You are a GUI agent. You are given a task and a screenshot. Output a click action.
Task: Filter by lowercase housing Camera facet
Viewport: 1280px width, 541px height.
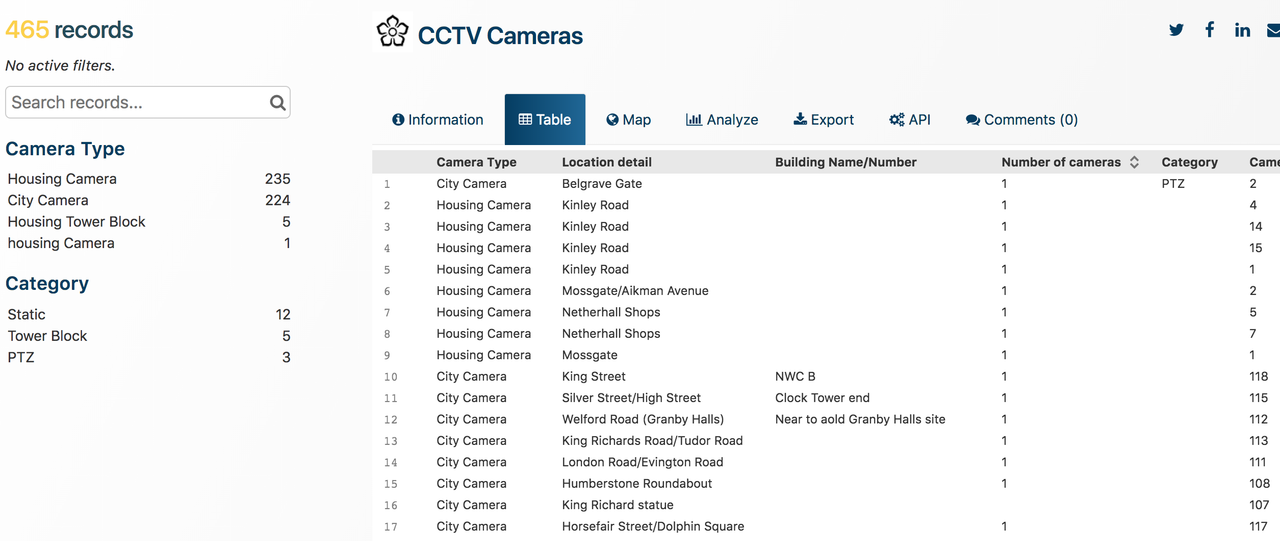pyautogui.click(x=148, y=243)
